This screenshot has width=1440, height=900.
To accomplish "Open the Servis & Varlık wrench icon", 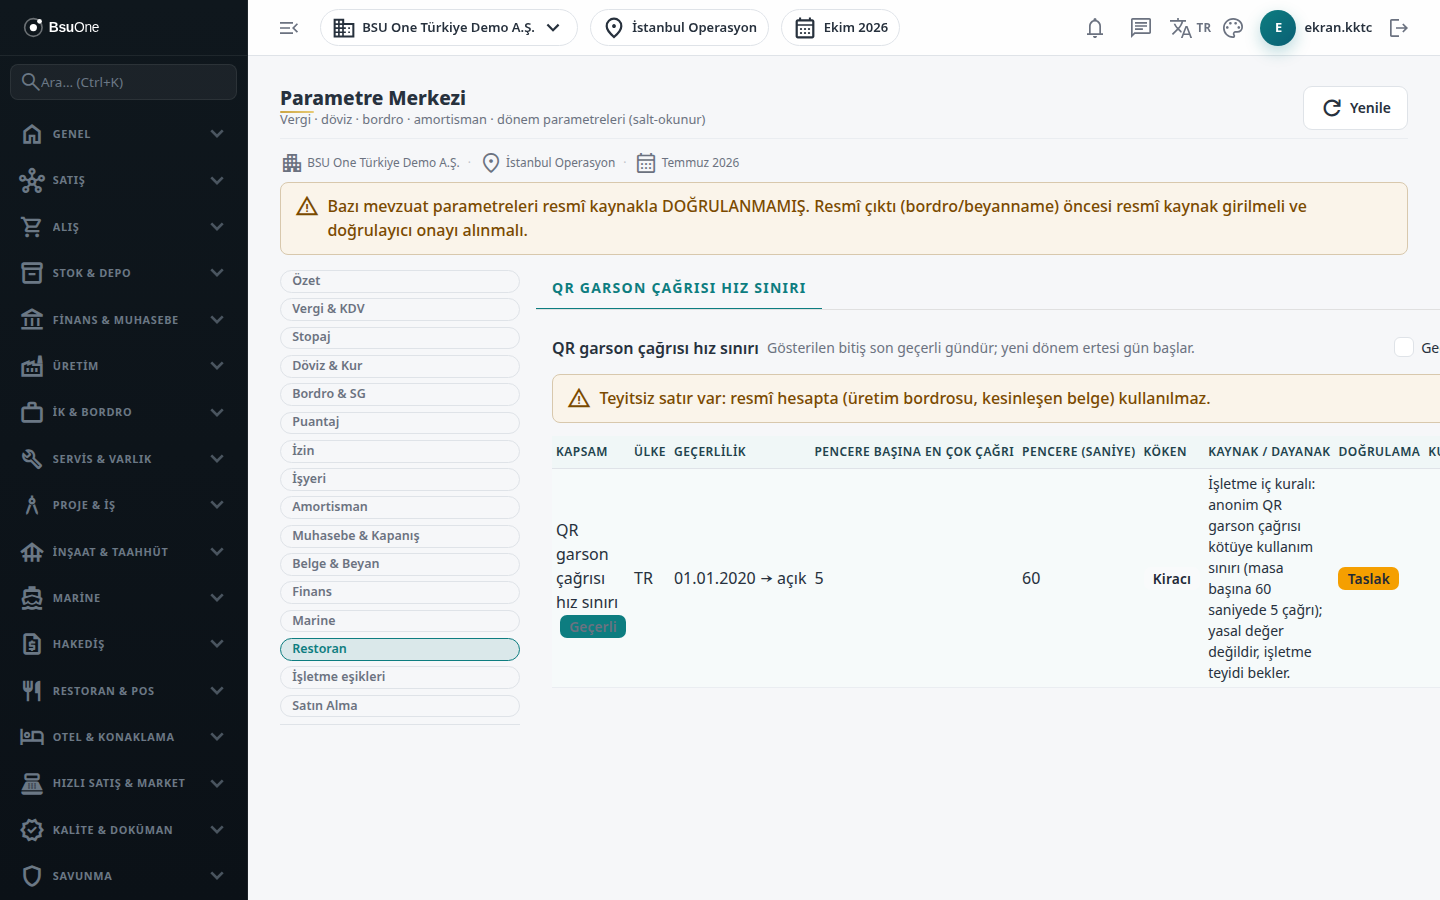I will (32, 459).
